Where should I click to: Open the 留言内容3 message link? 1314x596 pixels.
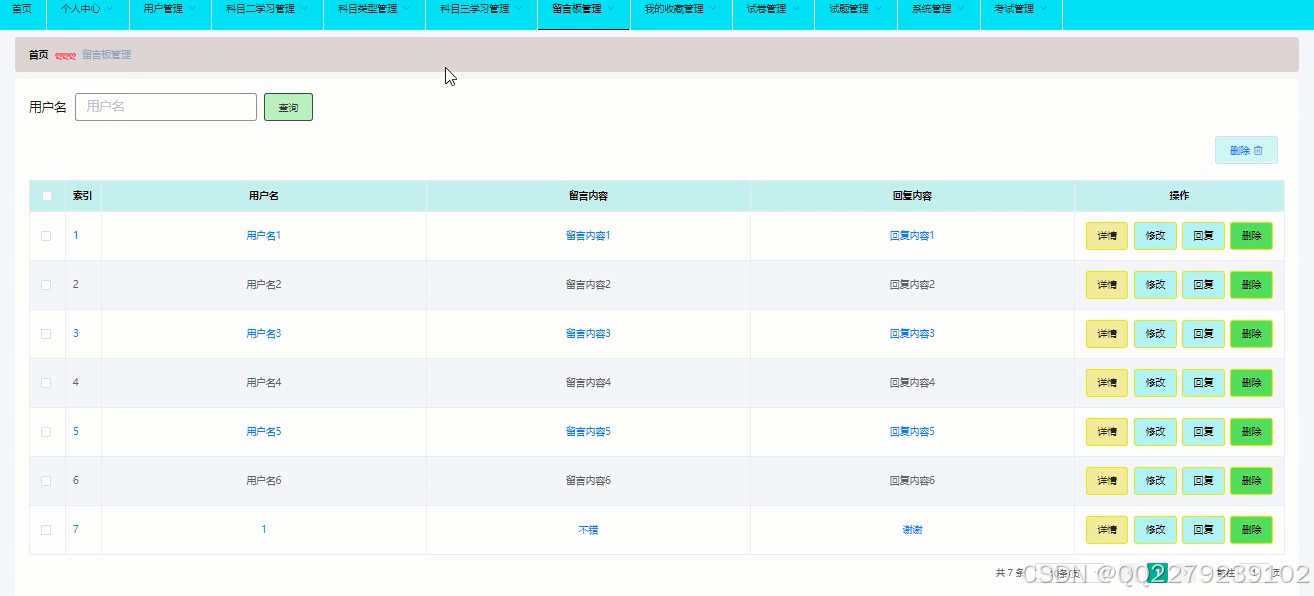588,333
